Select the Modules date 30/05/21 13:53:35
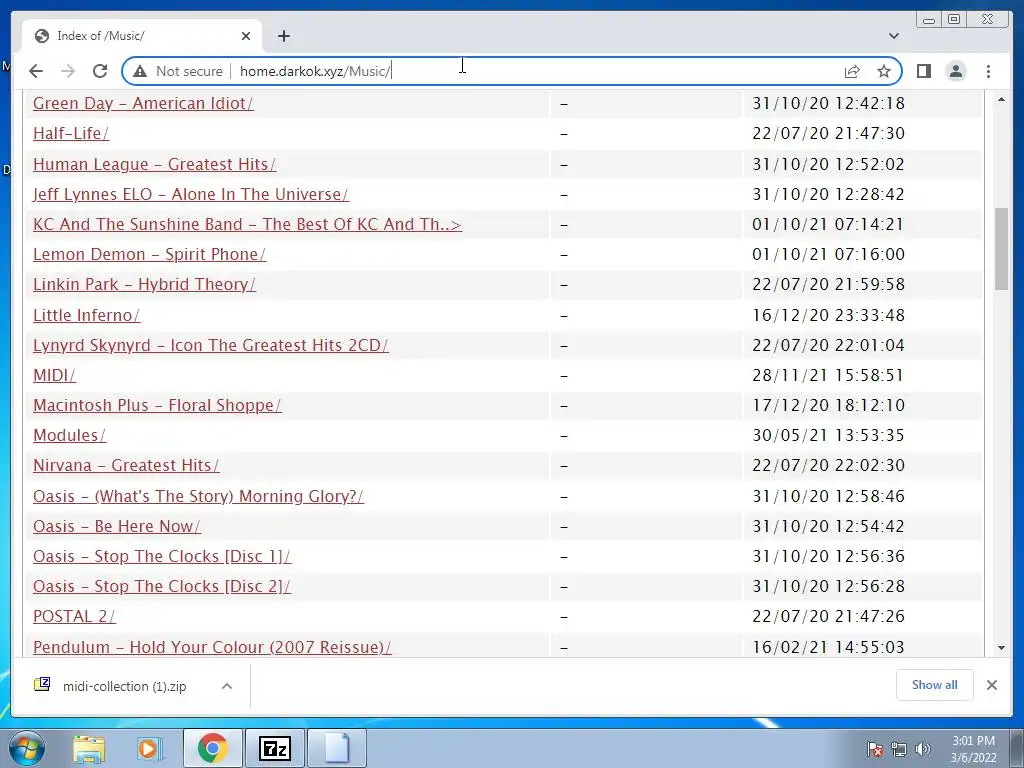 tap(828, 435)
